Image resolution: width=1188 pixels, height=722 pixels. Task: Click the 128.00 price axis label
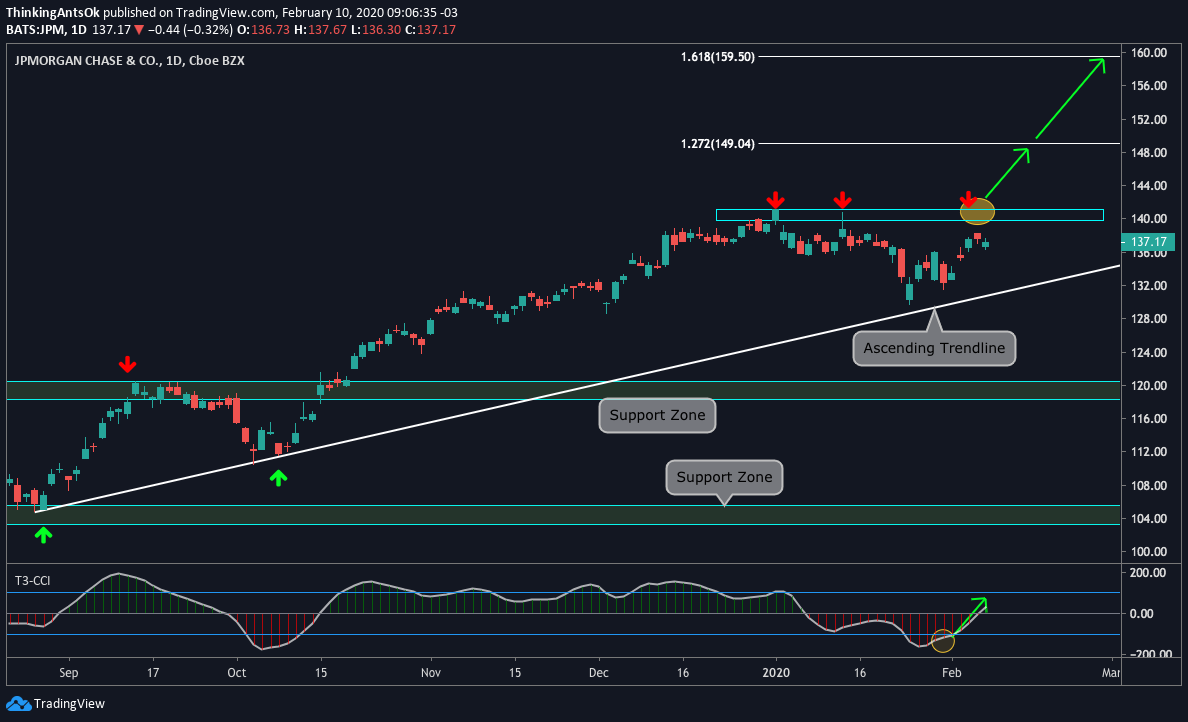(1149, 319)
